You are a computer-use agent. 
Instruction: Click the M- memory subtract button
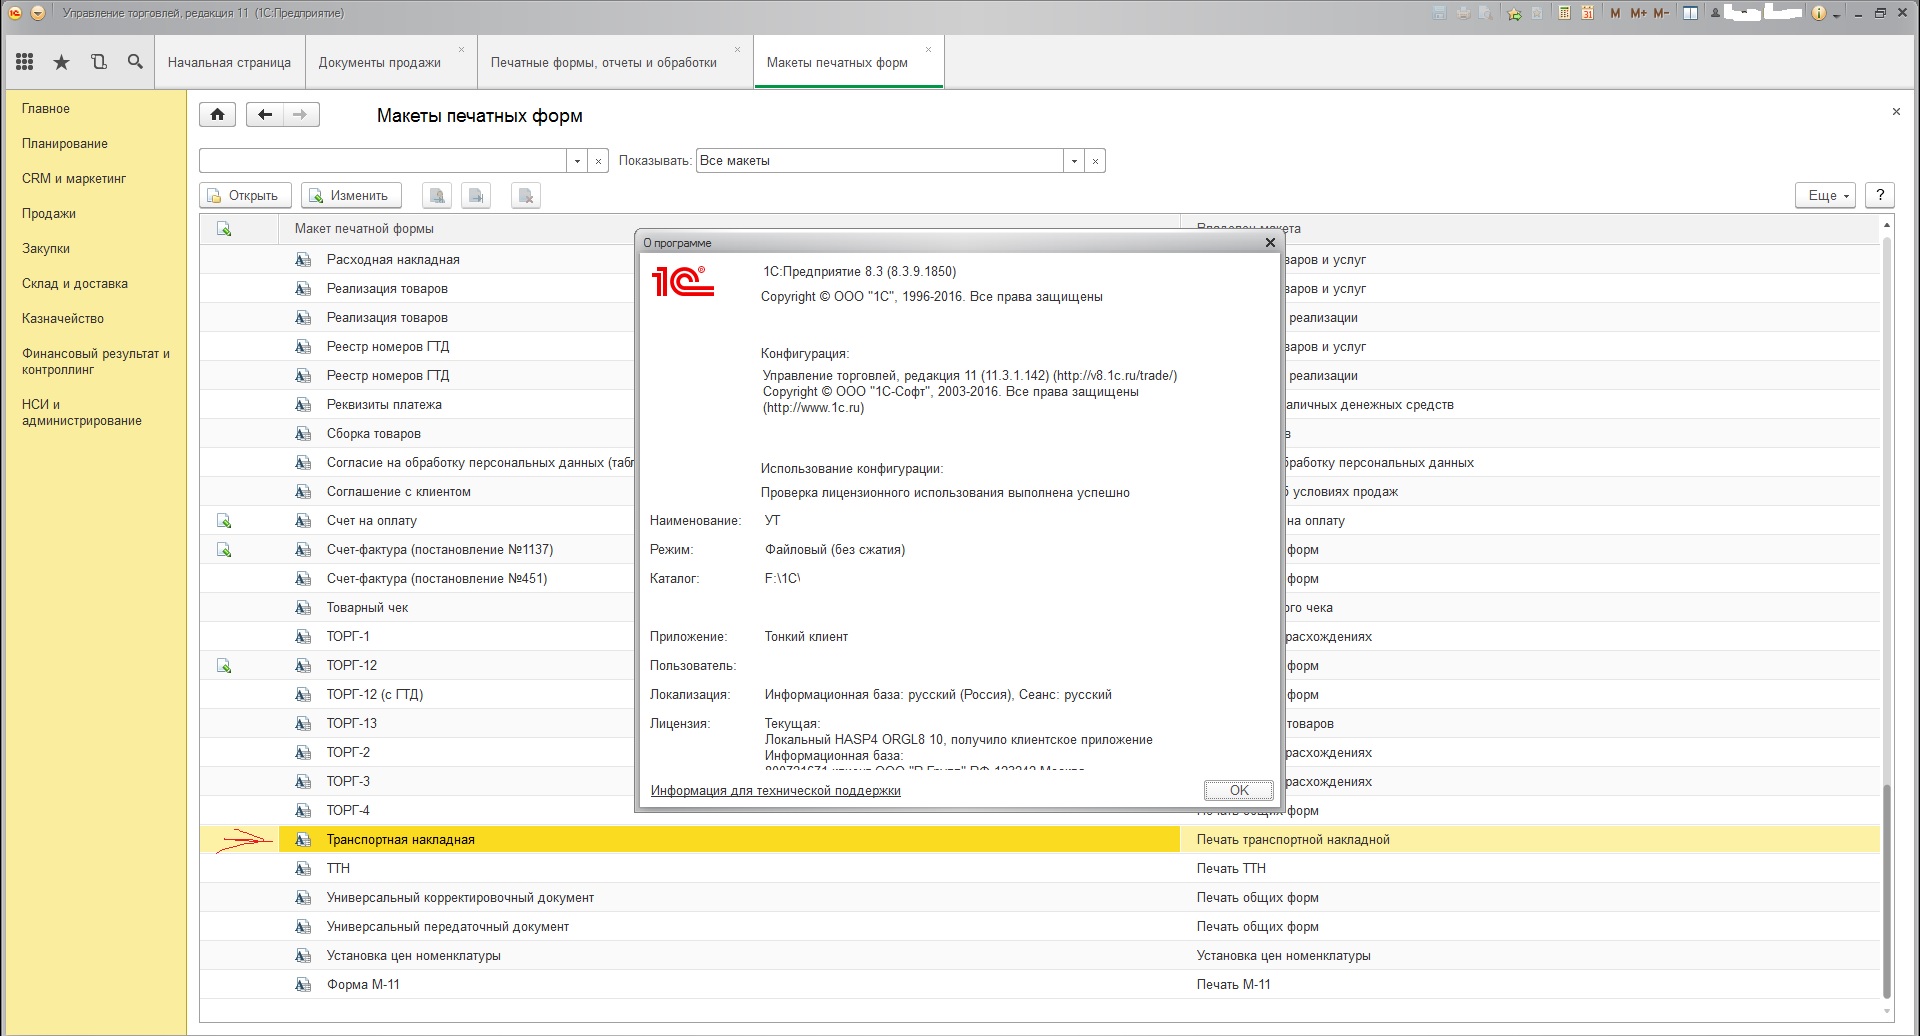[1661, 13]
